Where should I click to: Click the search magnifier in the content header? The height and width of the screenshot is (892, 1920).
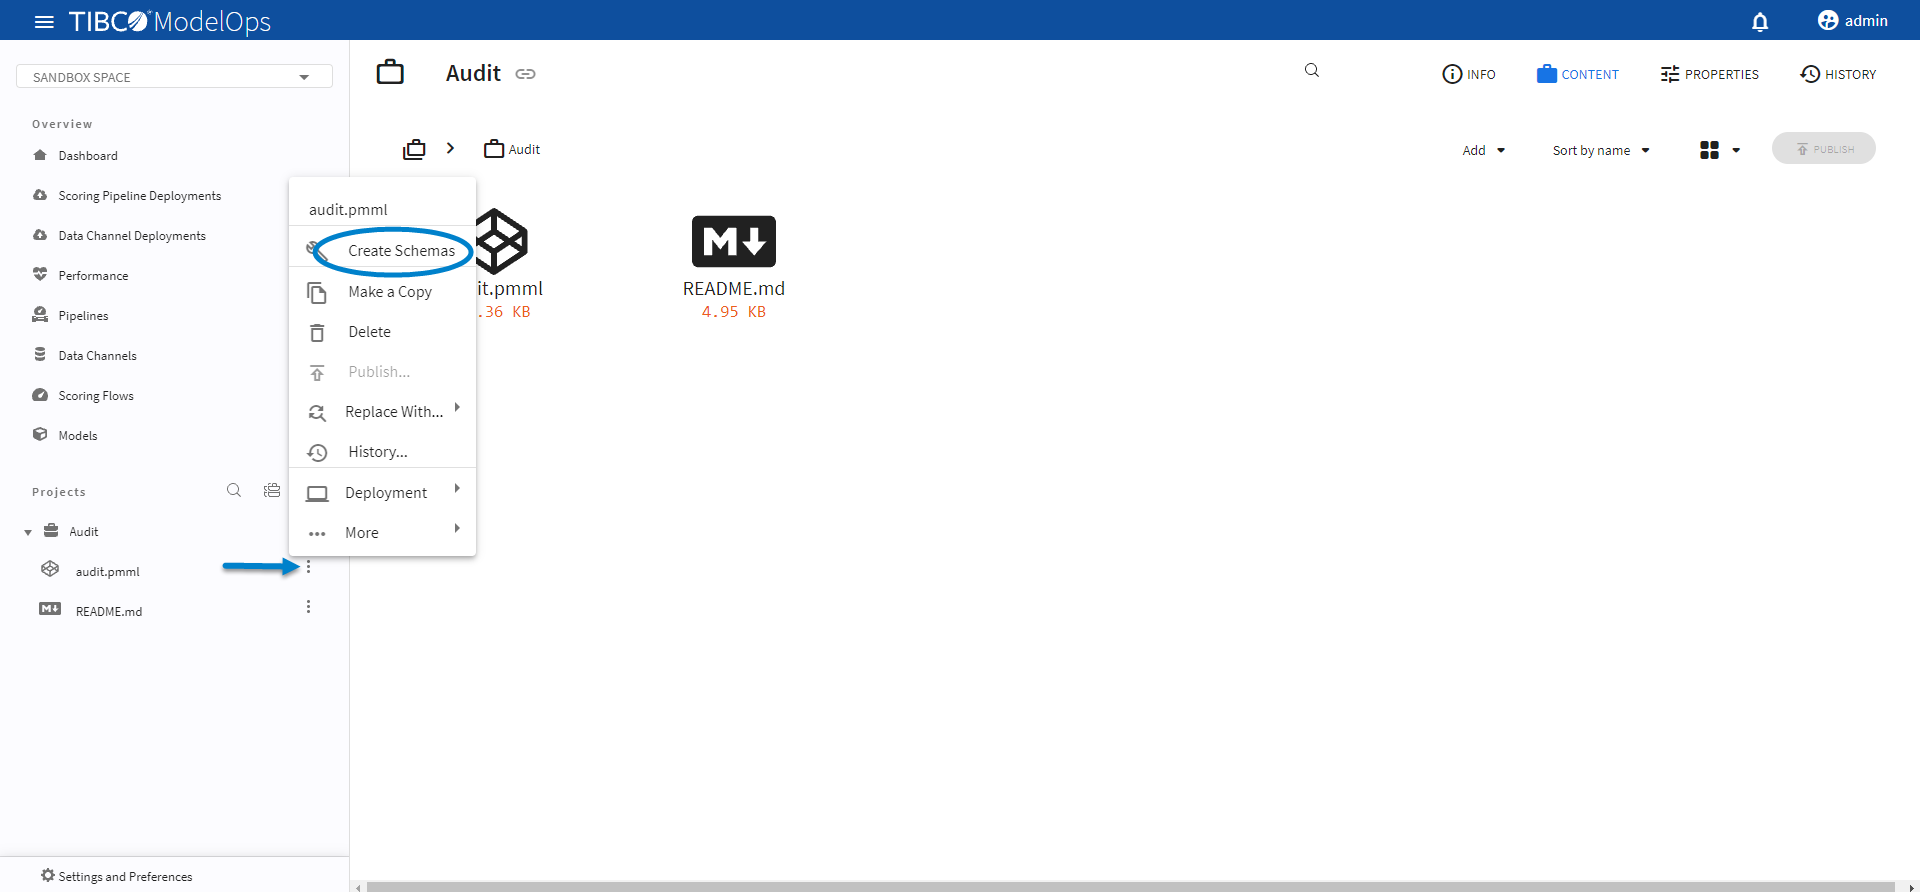click(1312, 70)
